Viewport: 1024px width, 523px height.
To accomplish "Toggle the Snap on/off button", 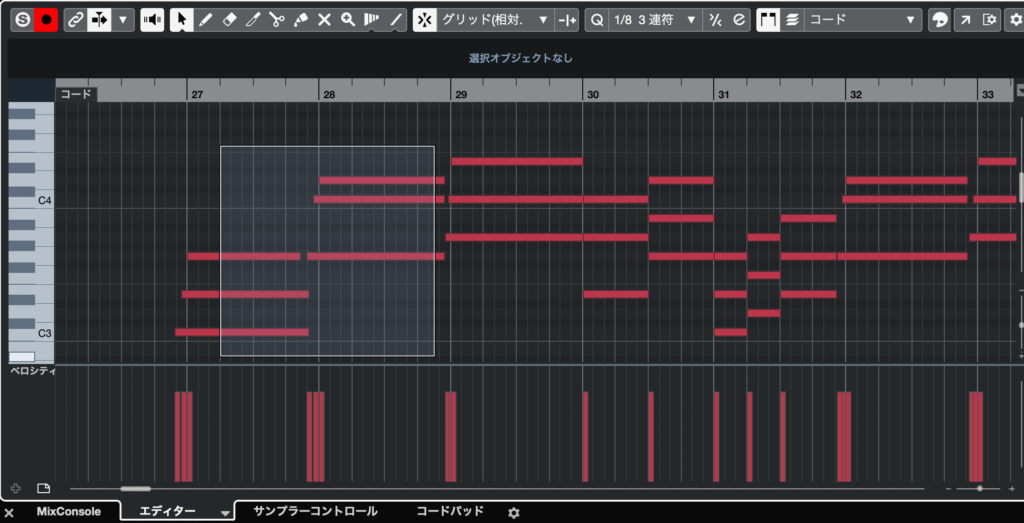I will [x=425, y=19].
